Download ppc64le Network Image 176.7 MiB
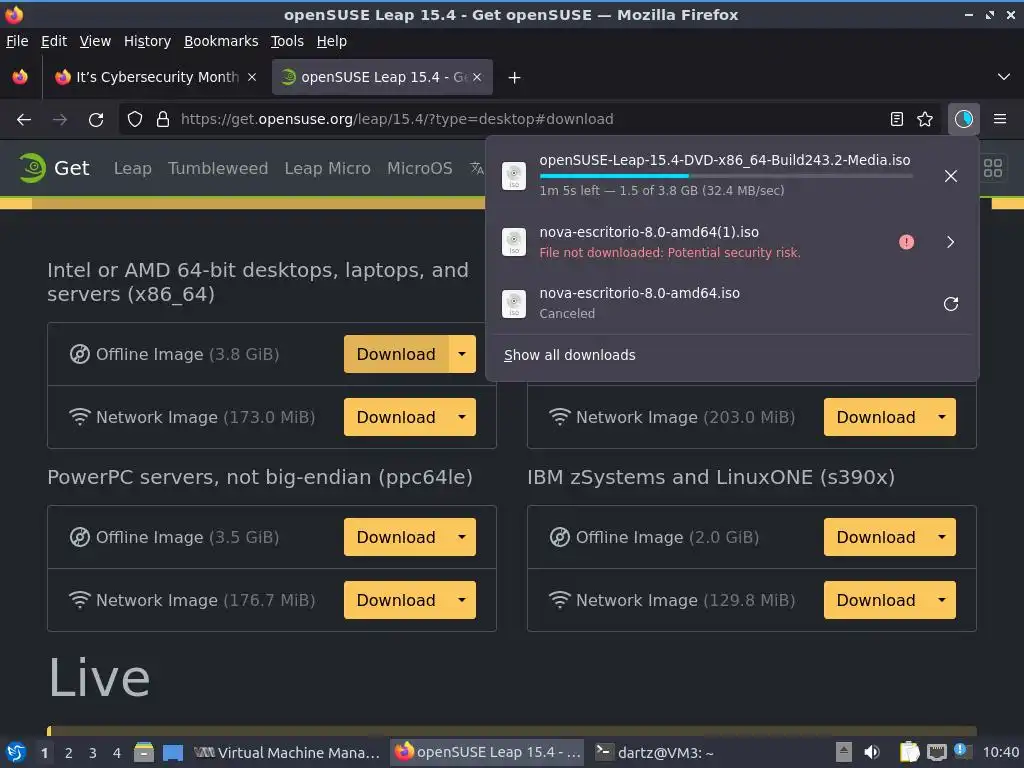Screen dimensions: 1024x768 click(x=396, y=600)
